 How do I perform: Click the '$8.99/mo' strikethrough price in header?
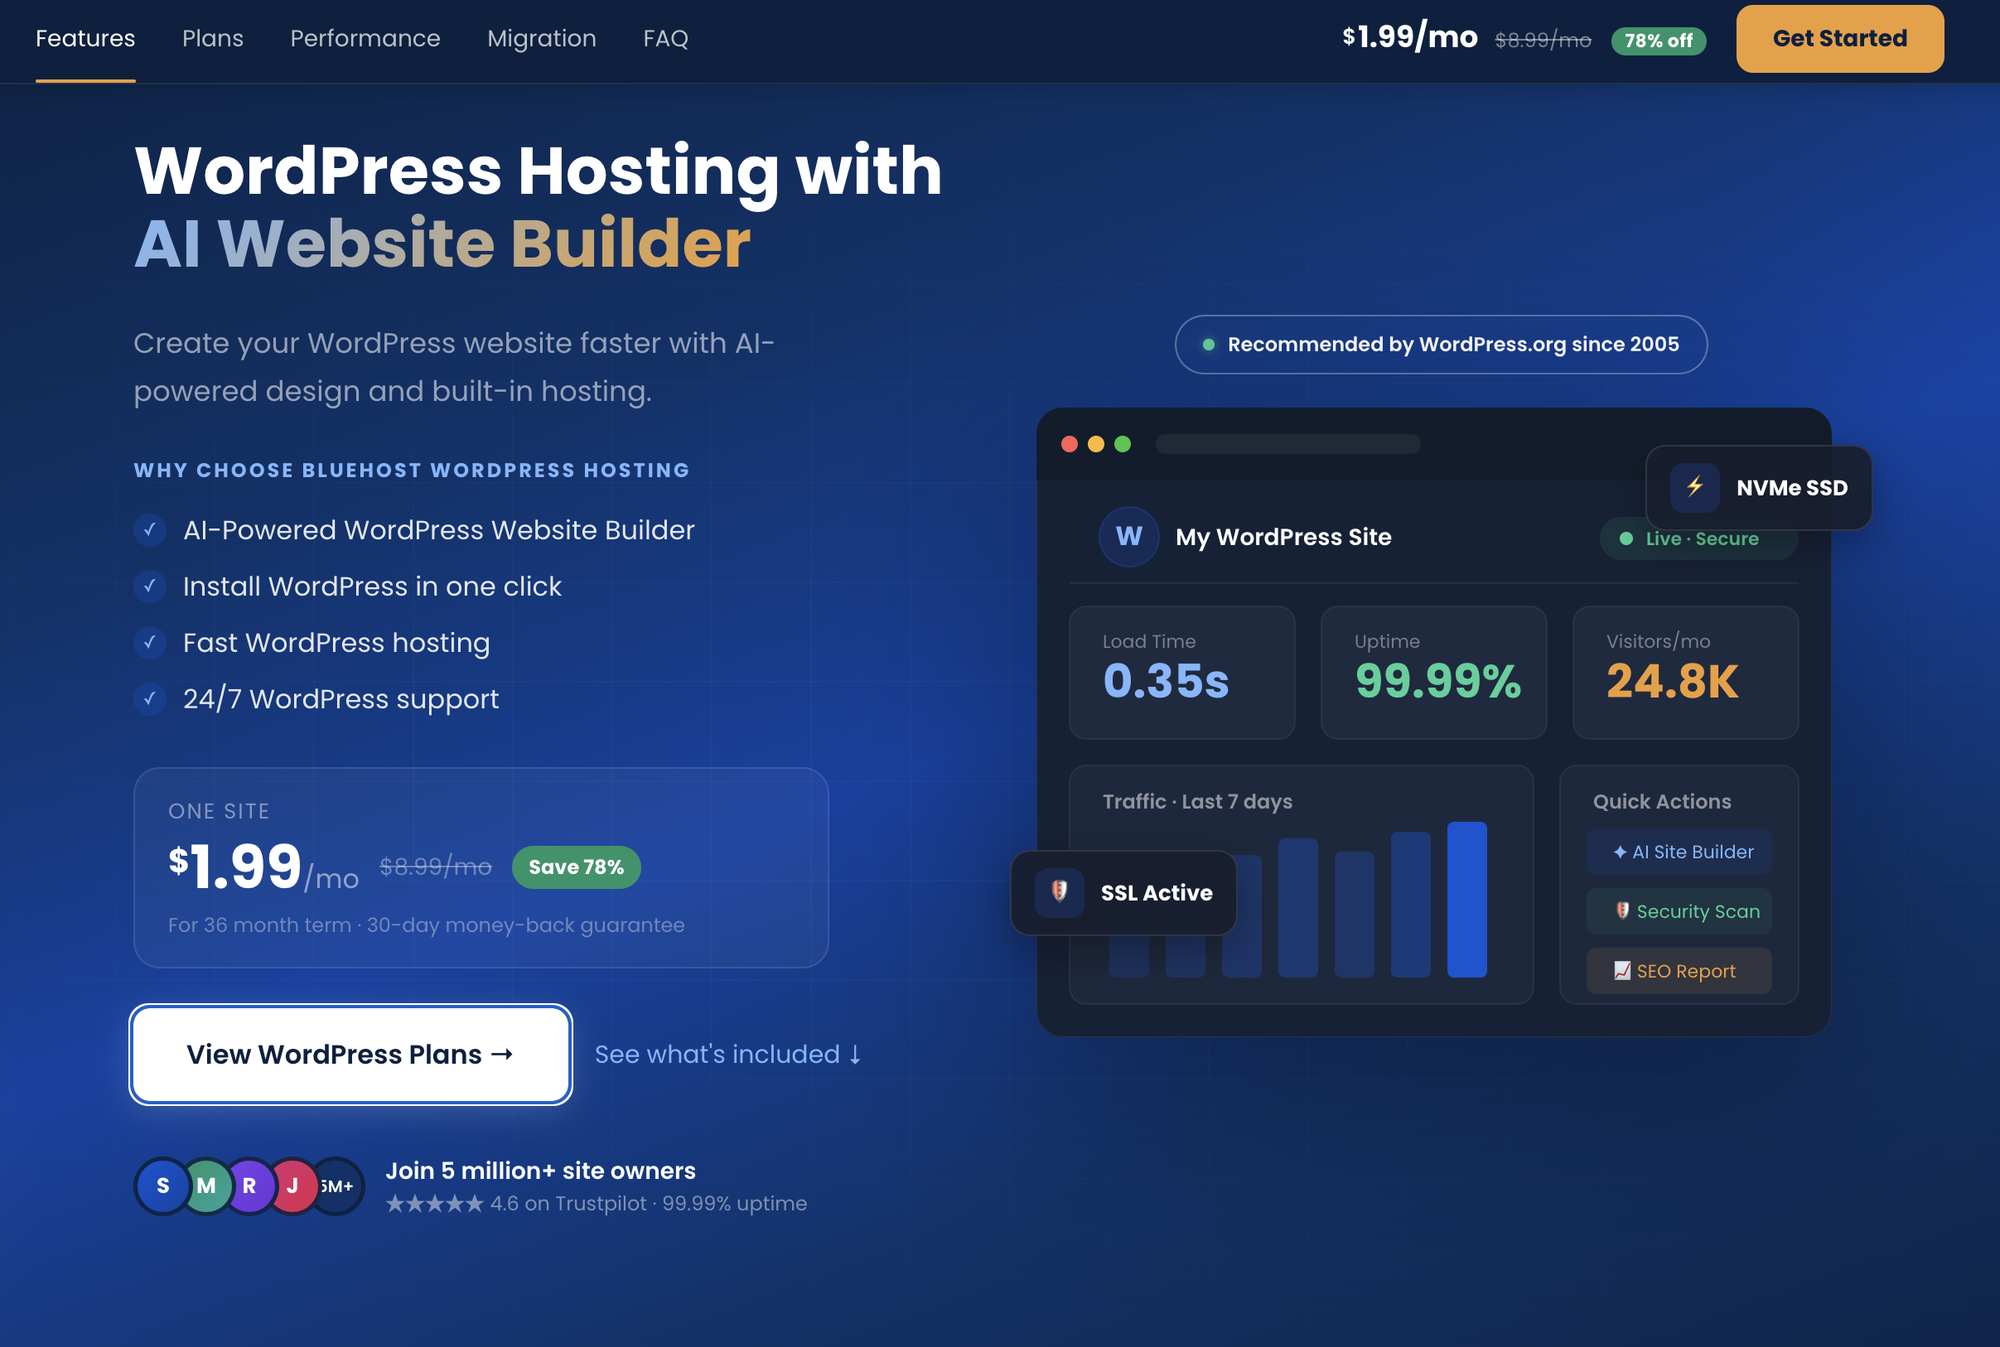[1542, 40]
